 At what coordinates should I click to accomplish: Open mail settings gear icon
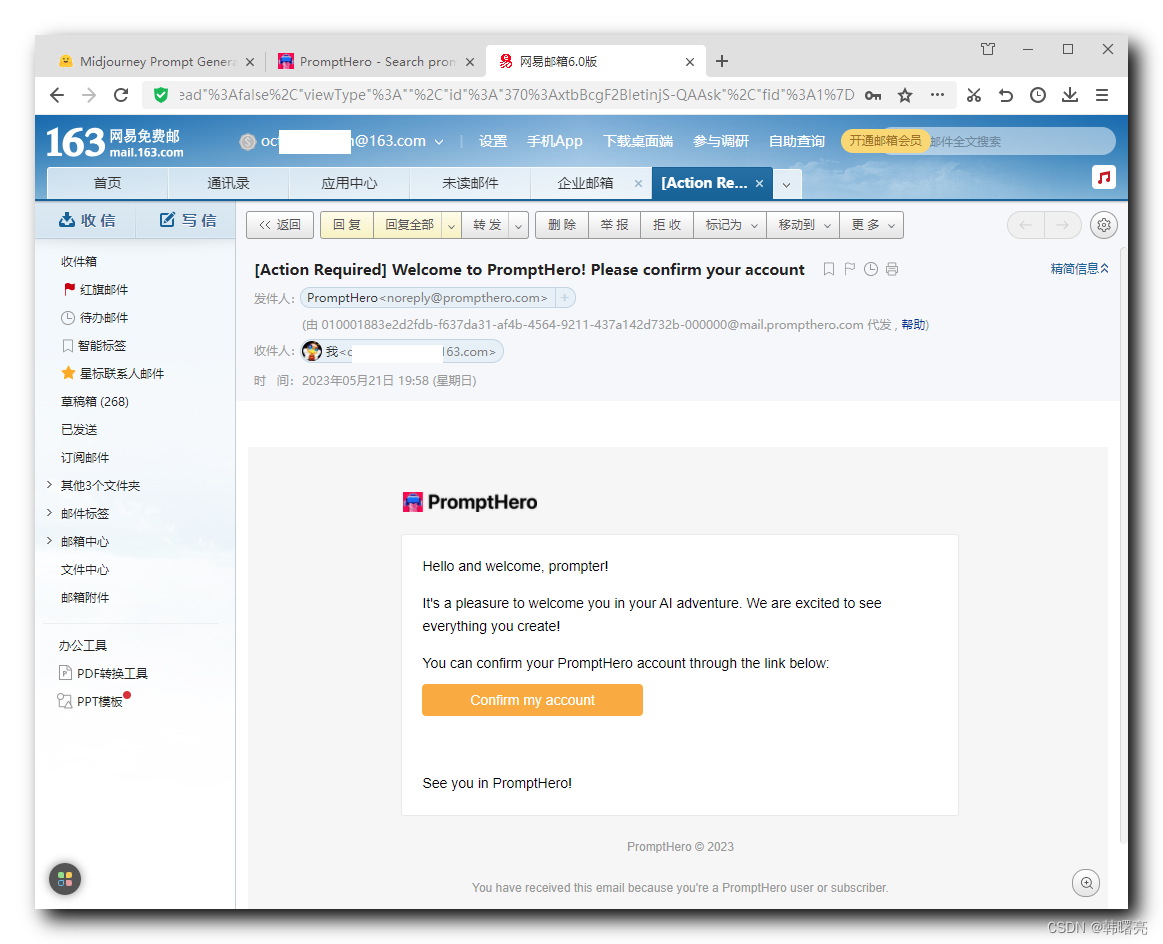1104,225
